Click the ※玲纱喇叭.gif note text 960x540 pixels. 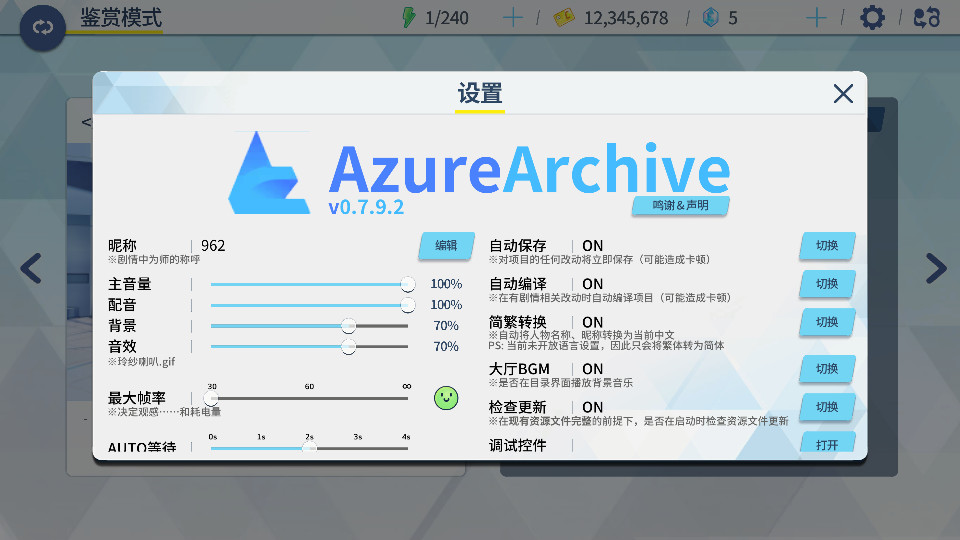click(x=141, y=361)
